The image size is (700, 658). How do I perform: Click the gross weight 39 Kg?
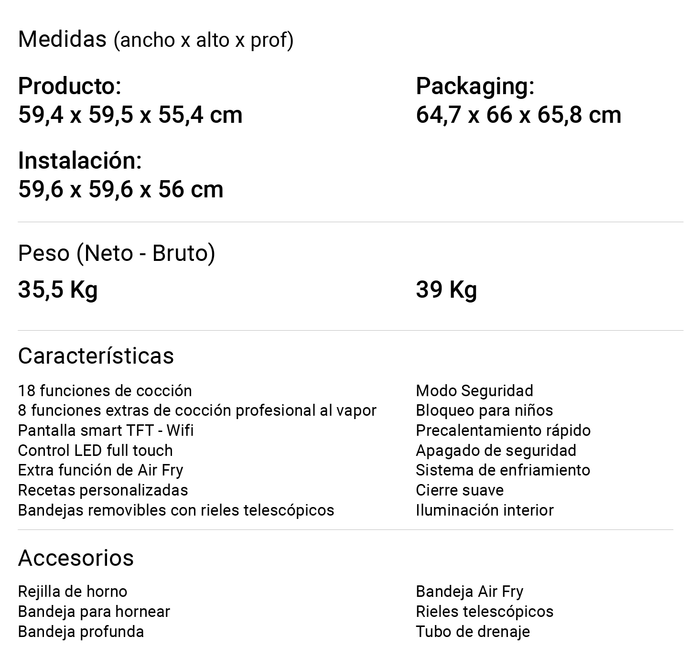[x=446, y=291]
